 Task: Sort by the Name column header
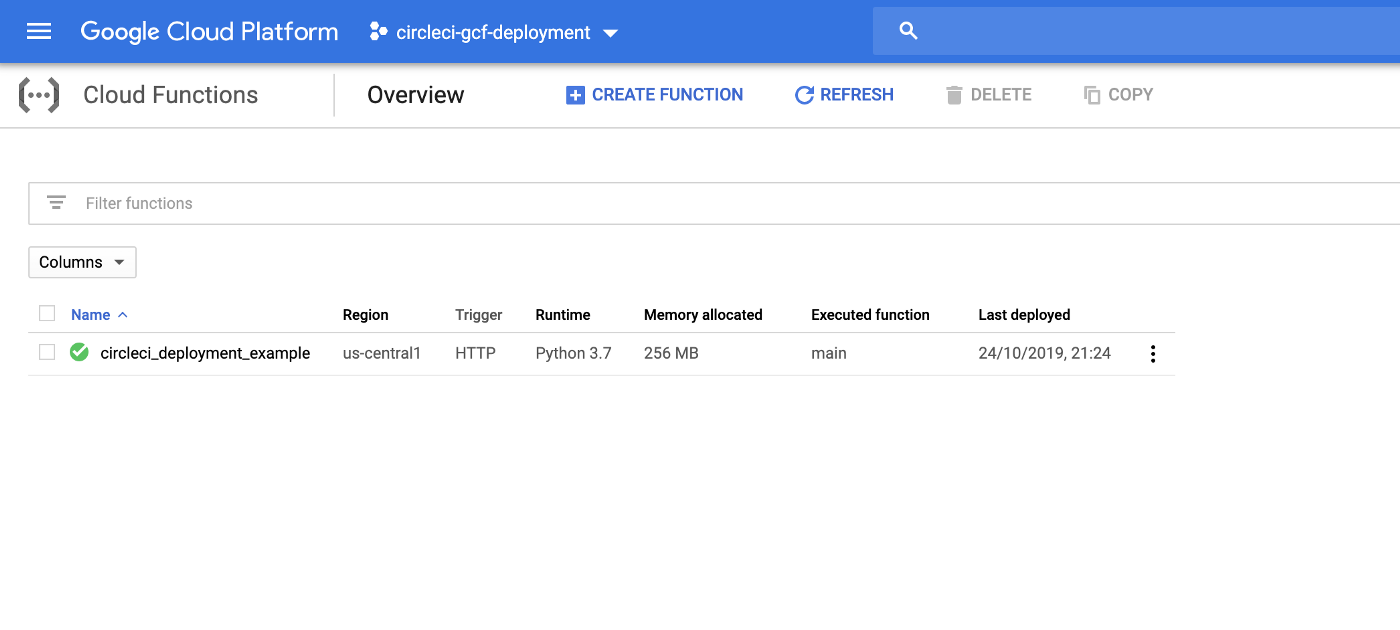point(99,315)
